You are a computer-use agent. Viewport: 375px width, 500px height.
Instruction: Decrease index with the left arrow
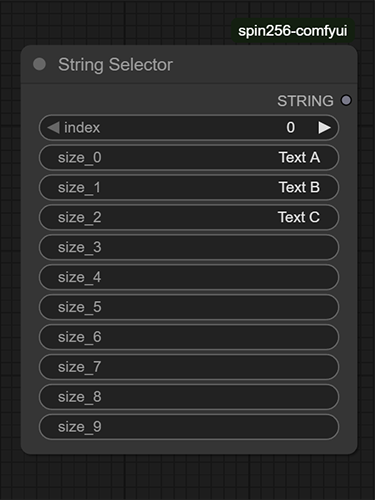pos(53,128)
